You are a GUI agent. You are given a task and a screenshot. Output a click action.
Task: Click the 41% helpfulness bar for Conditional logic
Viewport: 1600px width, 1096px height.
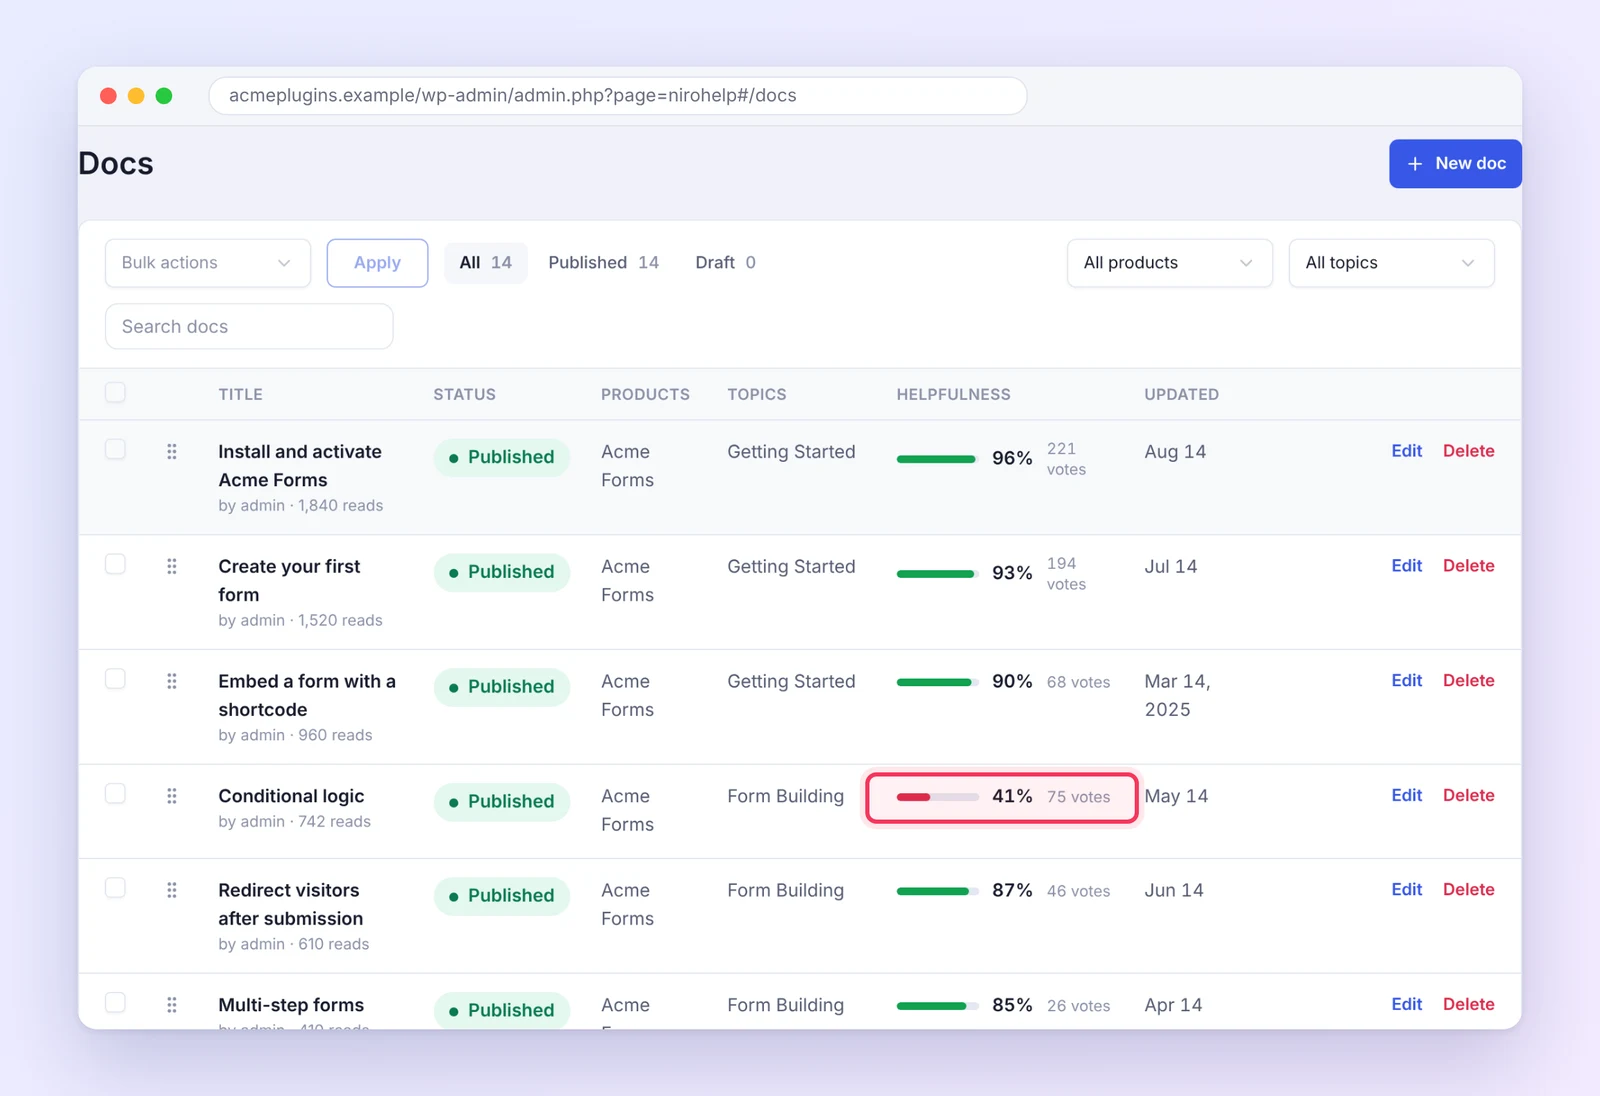[937, 797]
